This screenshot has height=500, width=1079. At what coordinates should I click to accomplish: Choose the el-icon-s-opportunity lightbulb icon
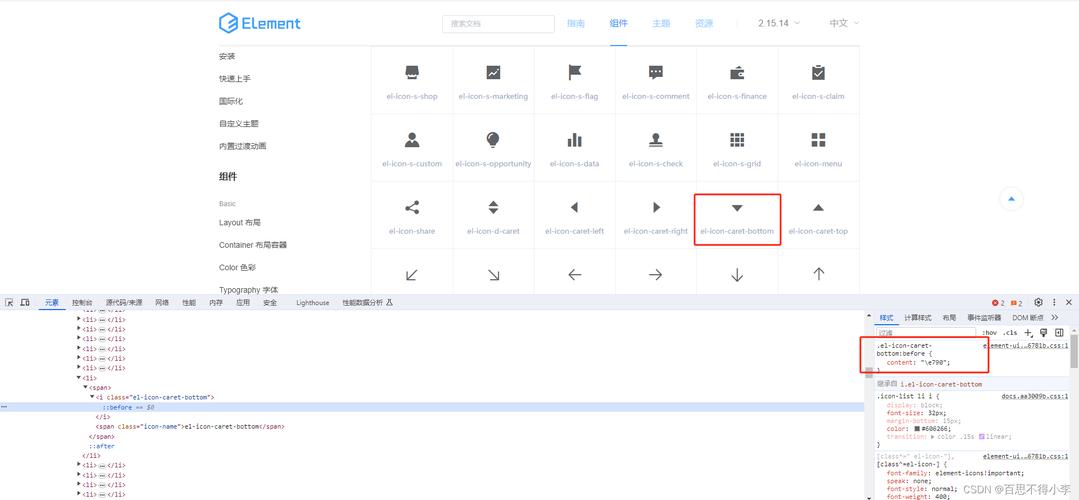(493, 140)
